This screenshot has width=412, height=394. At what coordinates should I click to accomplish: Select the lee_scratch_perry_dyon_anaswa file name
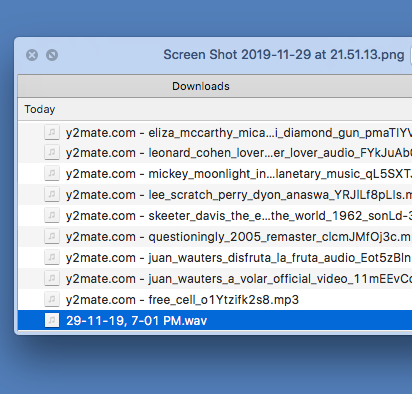pyautogui.click(x=239, y=195)
